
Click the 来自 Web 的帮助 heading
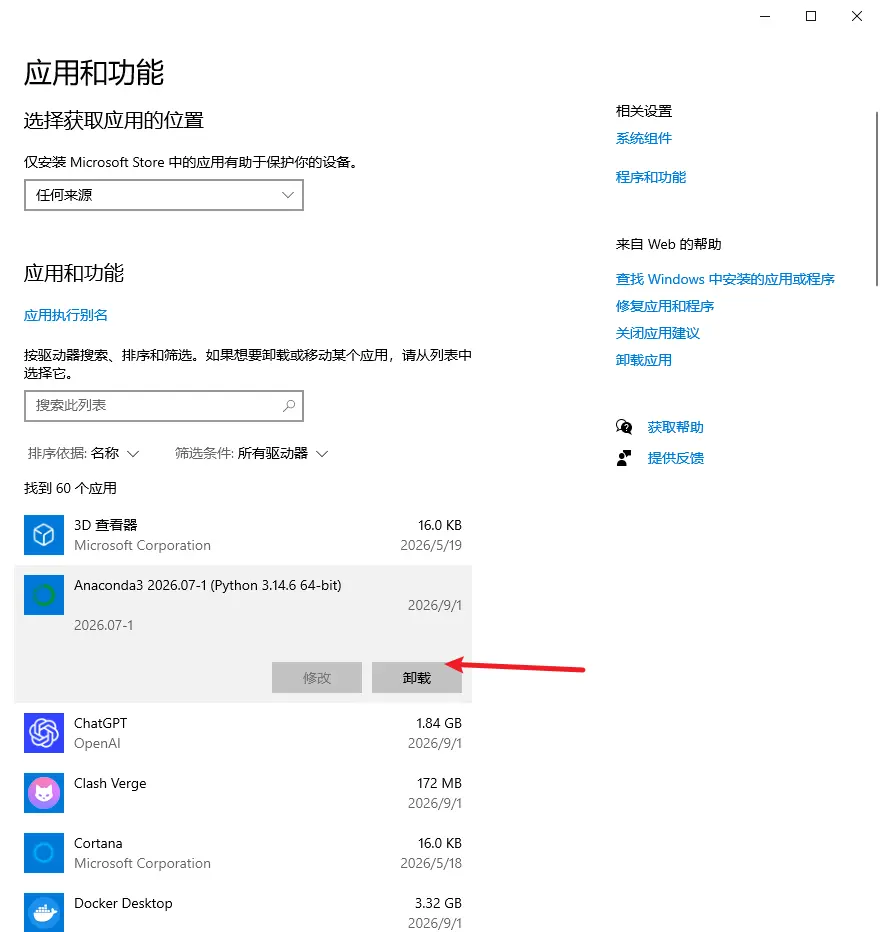point(668,244)
